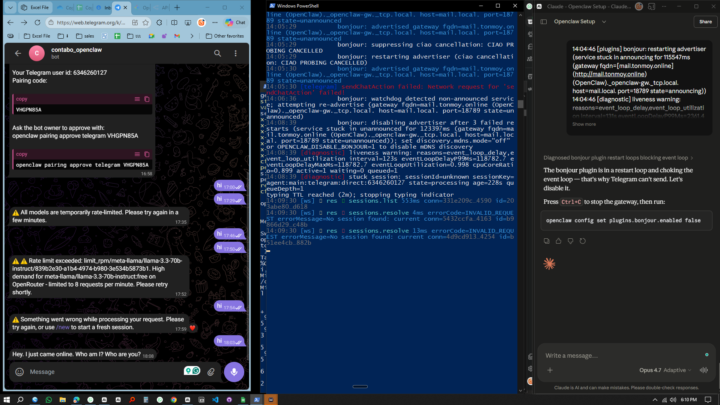The height and width of the screenshot is (405, 720).
Task: Add page to favorites with star icon
Action: pos(146,22)
